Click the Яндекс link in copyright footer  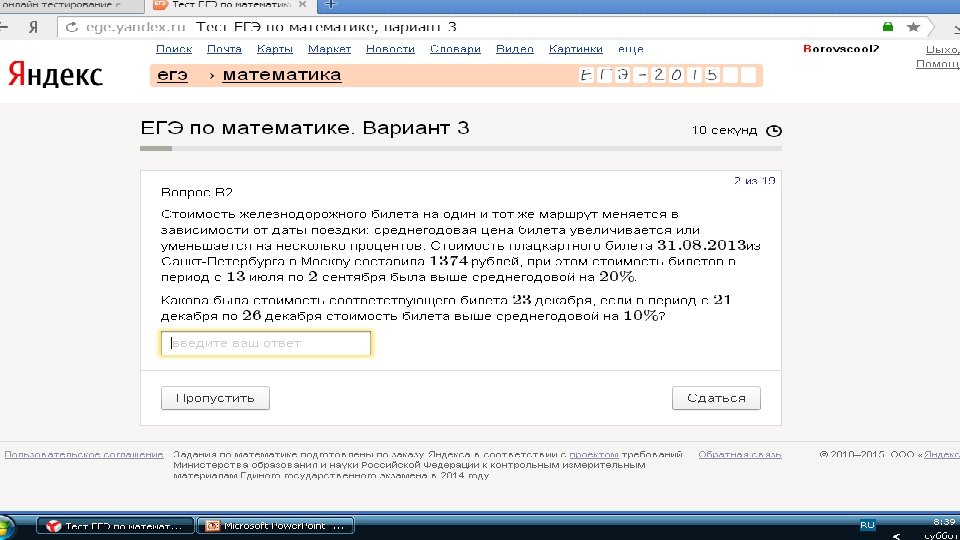click(942, 454)
